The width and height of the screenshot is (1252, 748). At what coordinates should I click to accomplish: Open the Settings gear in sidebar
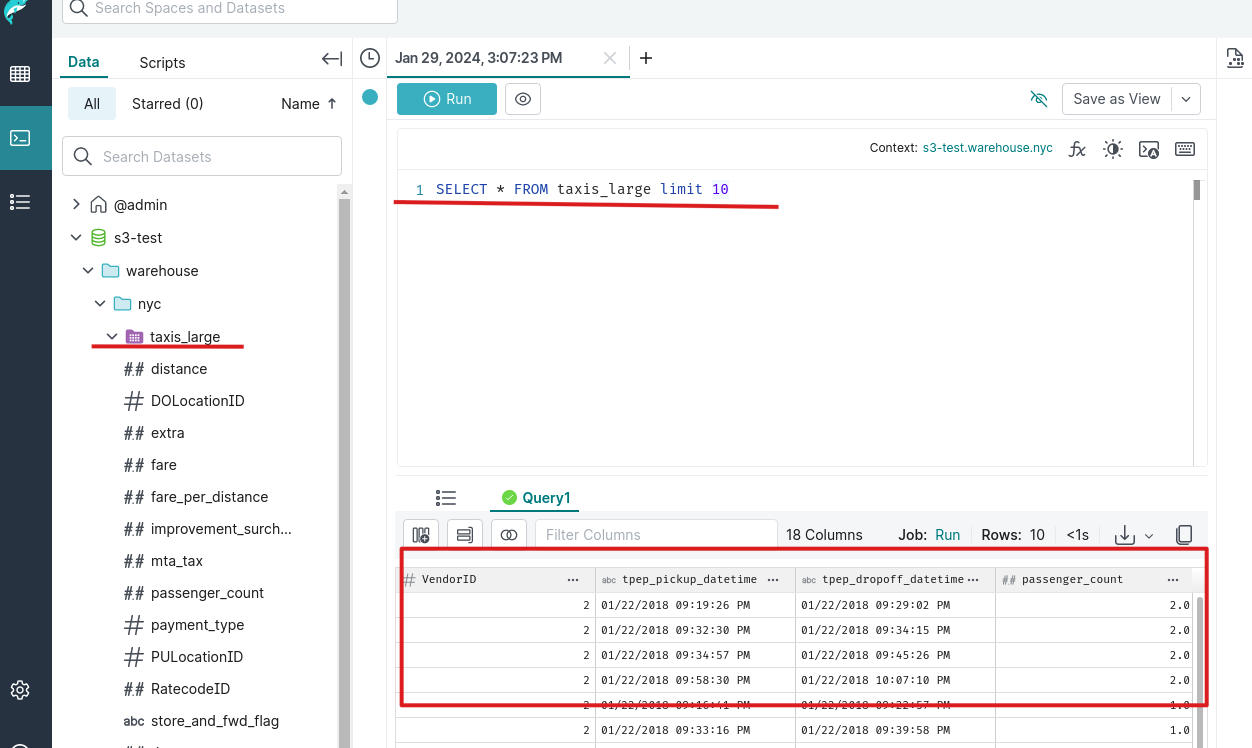pos(20,690)
